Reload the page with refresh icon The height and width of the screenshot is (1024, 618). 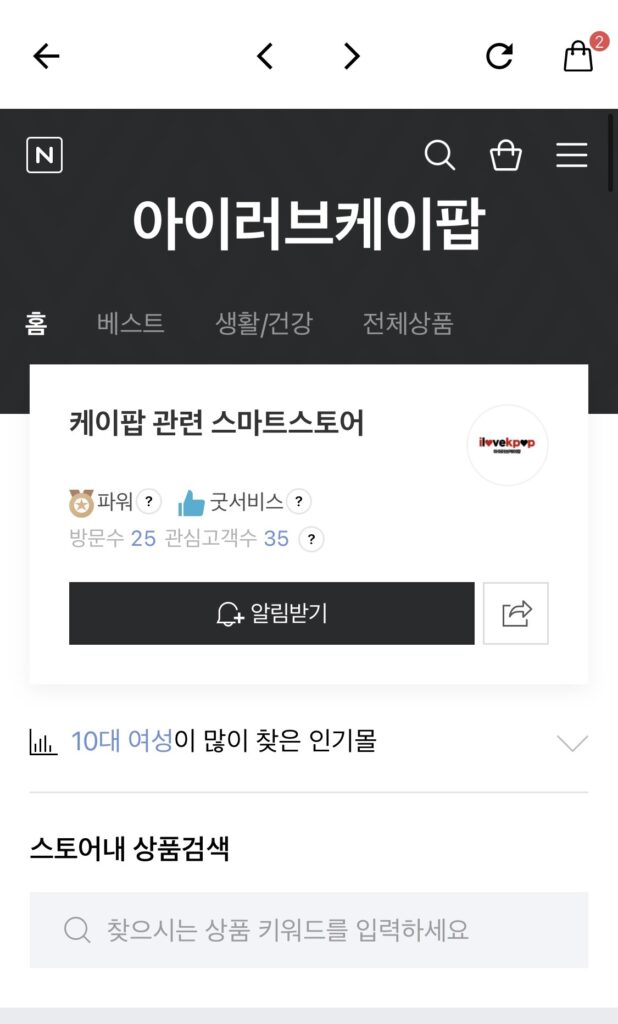coord(500,56)
